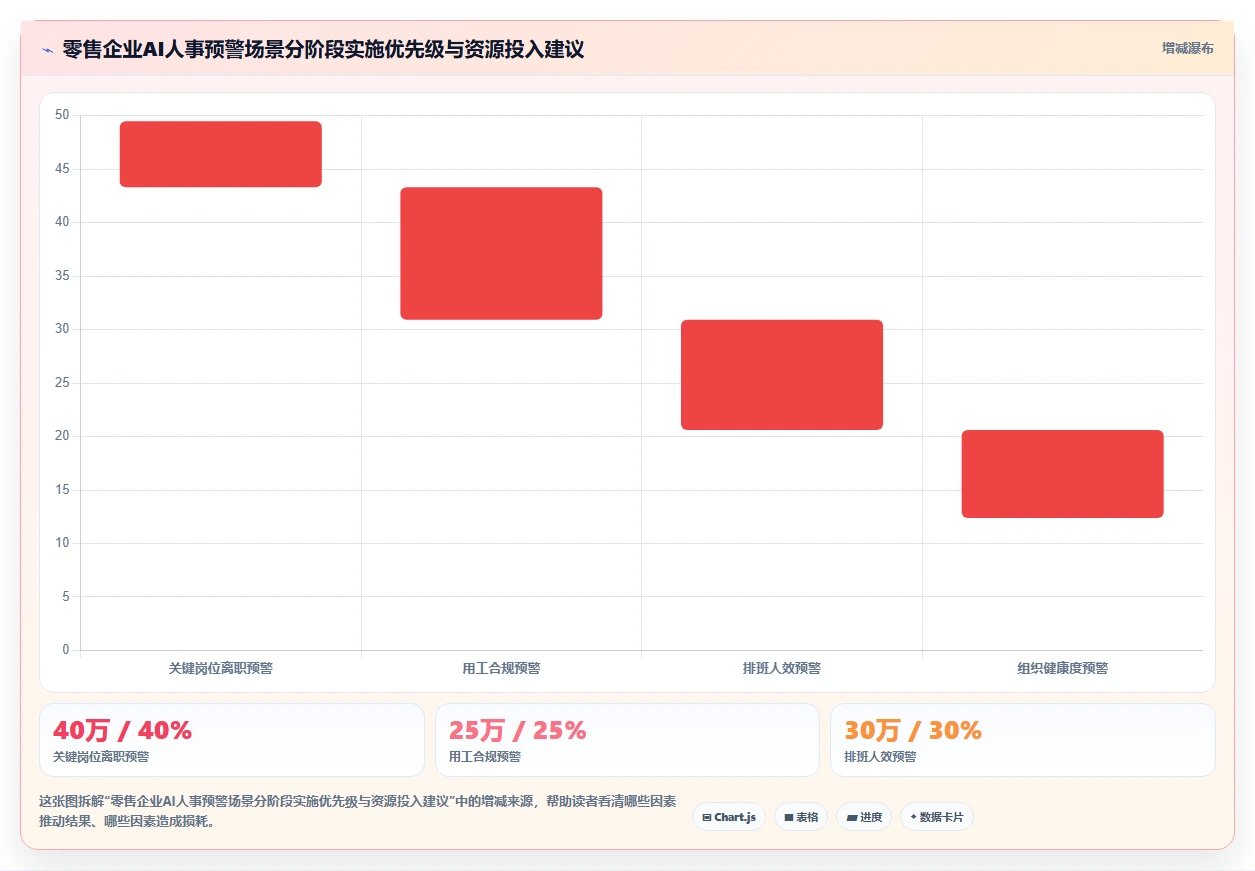Screen dimensions: 1255x871
Task: Select the 数据卡片 tag chip
Action: pyautogui.click(x=937, y=817)
